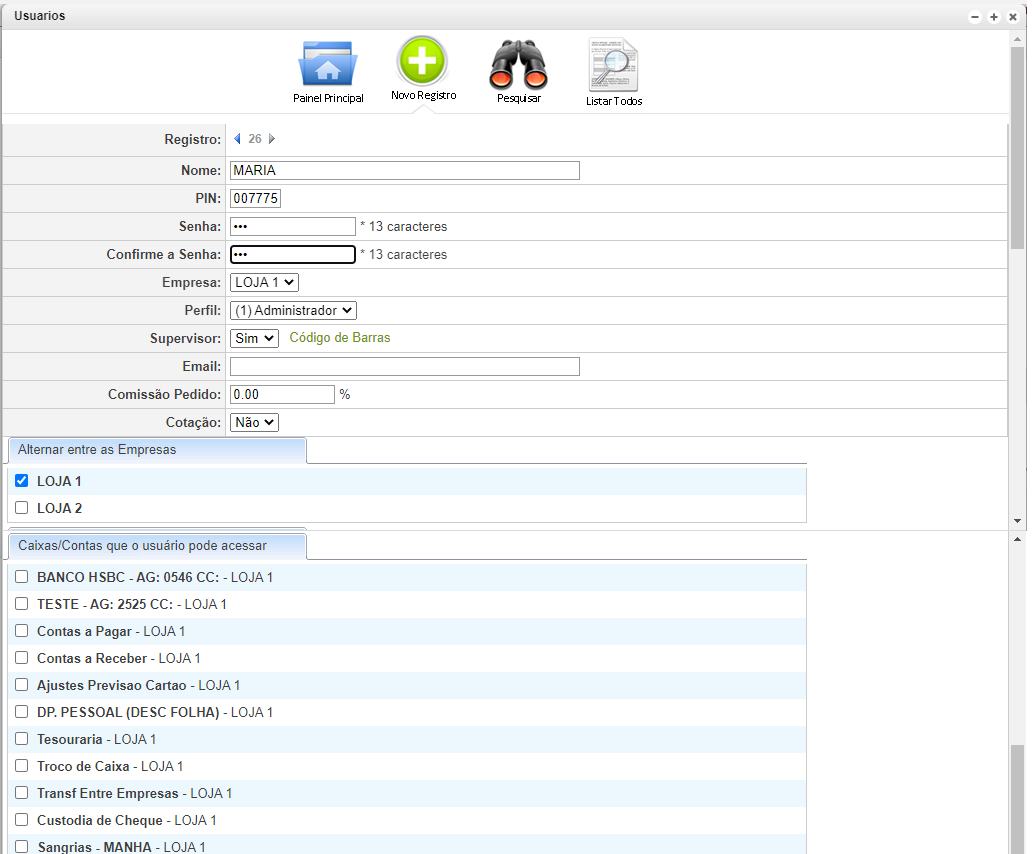Minimize the Usuarios panel
The height and width of the screenshot is (854, 1032).
[974, 17]
